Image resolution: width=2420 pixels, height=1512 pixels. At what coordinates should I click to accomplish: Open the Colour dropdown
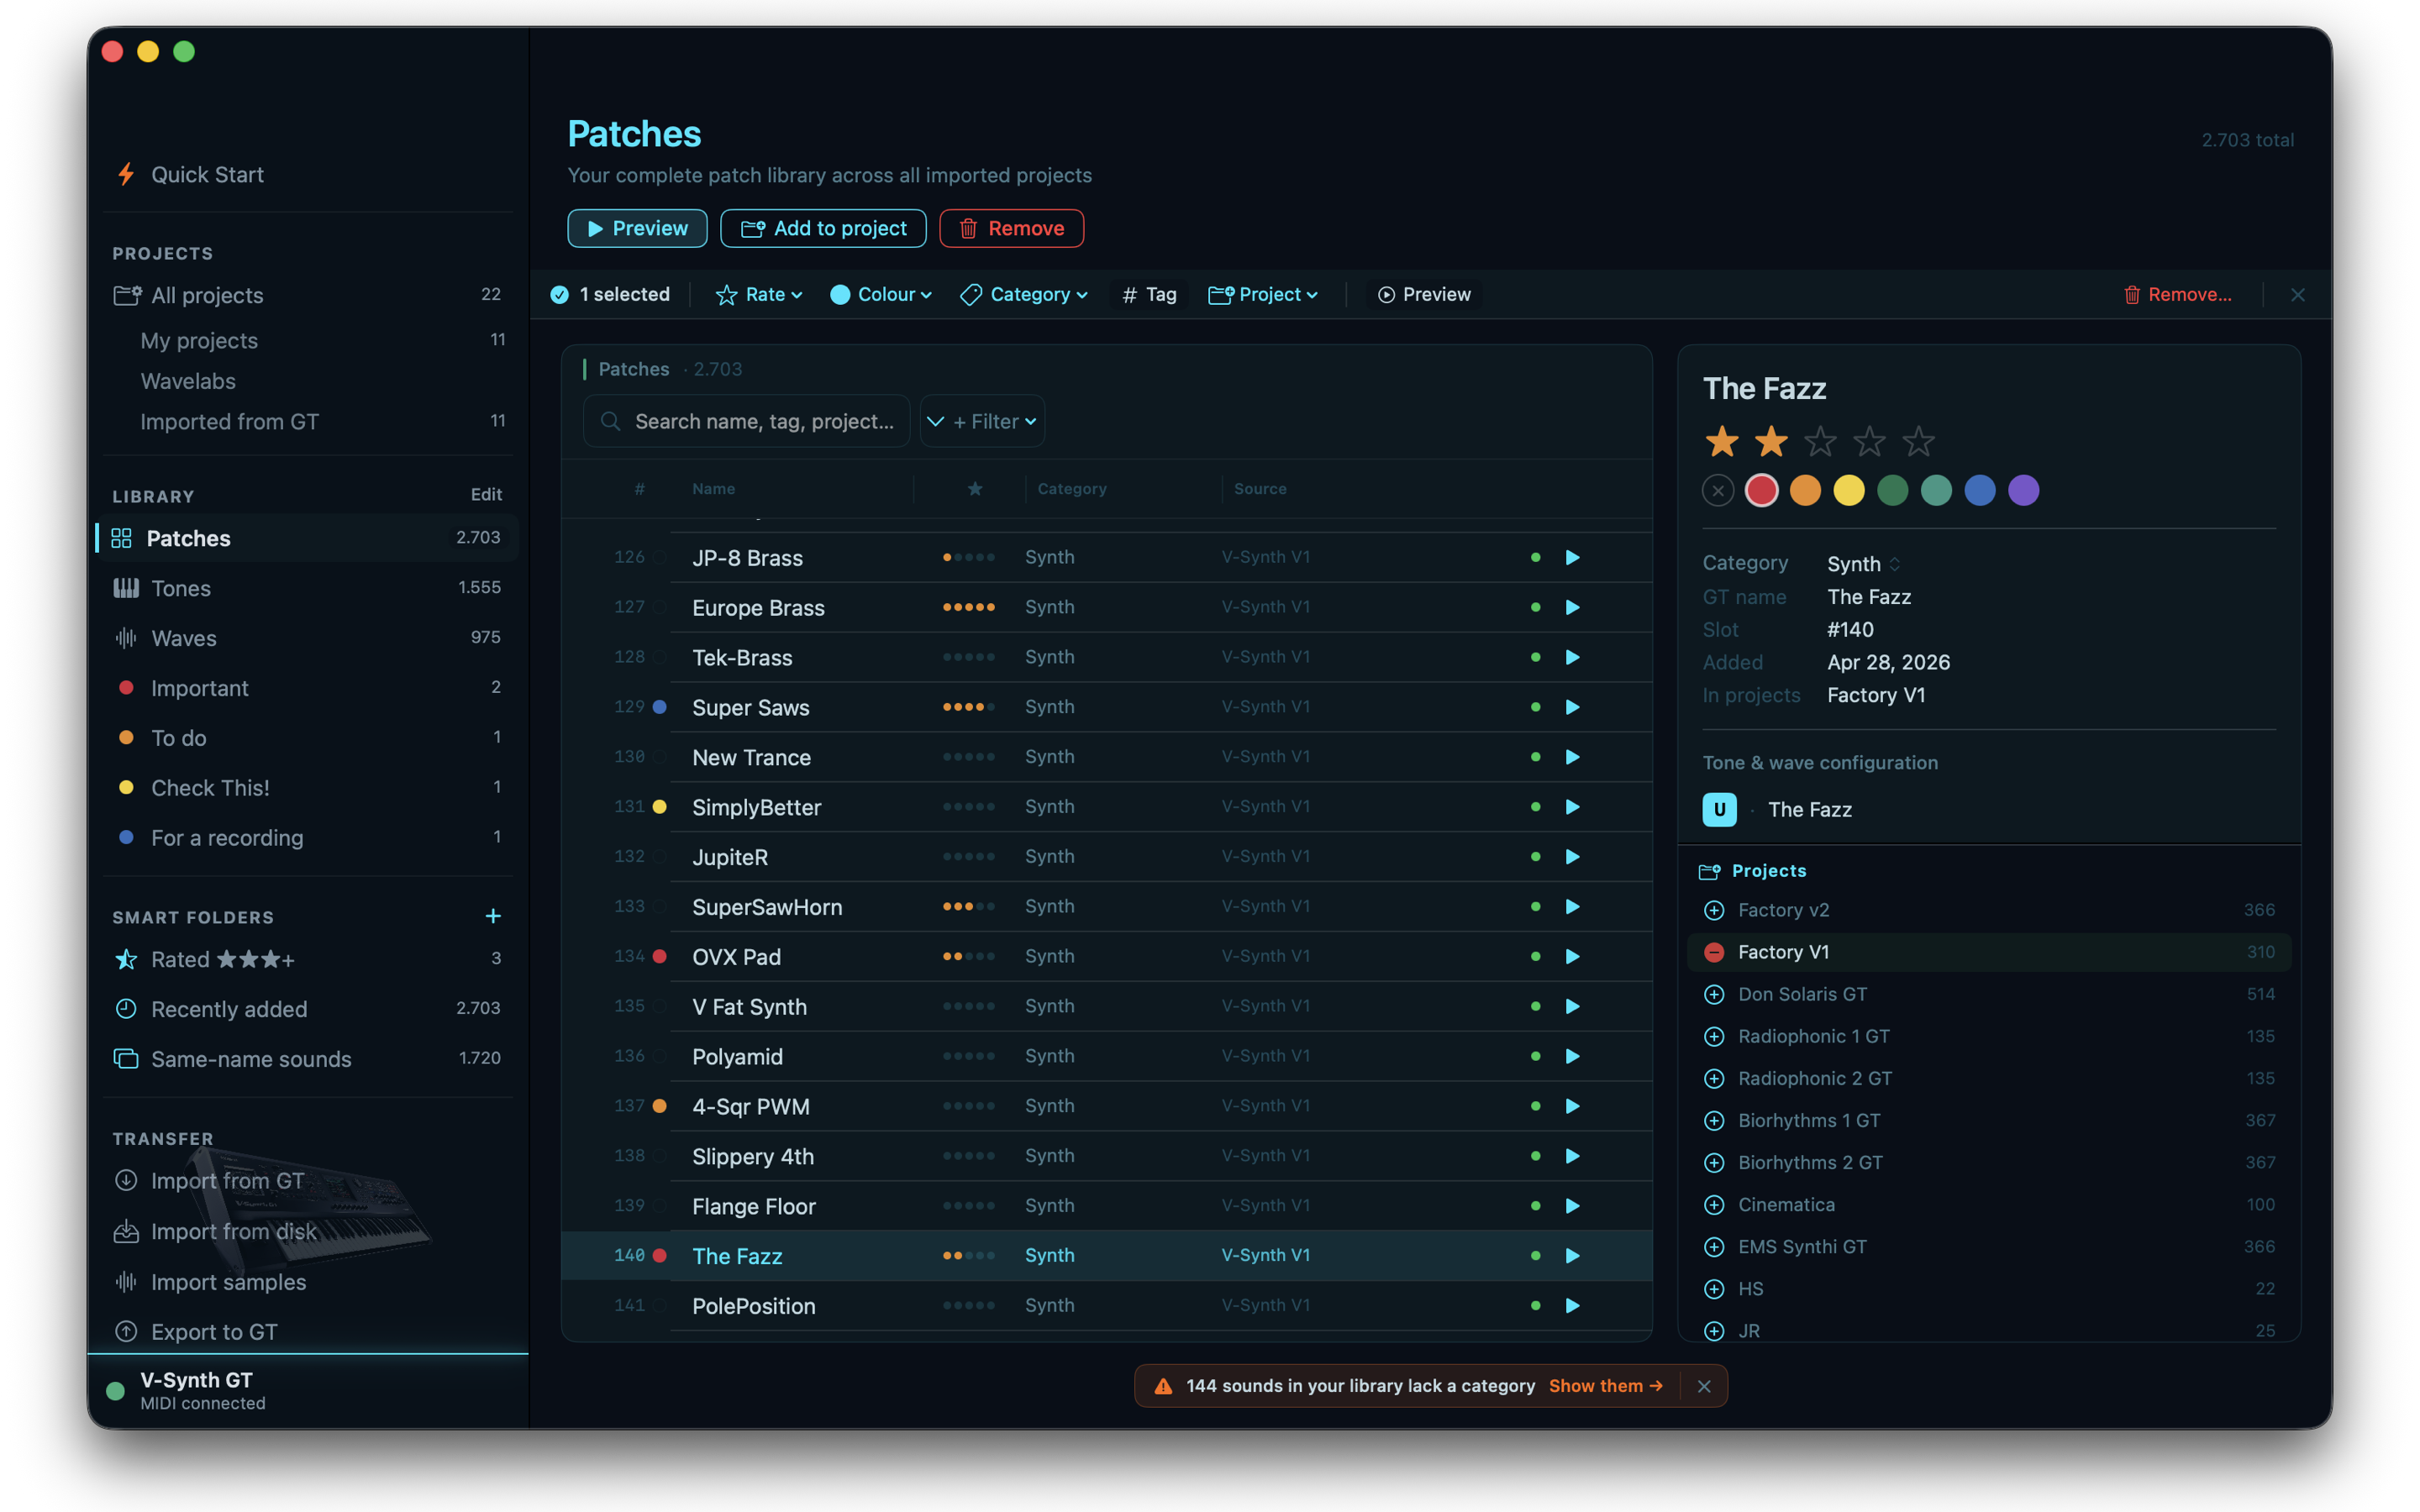(881, 294)
